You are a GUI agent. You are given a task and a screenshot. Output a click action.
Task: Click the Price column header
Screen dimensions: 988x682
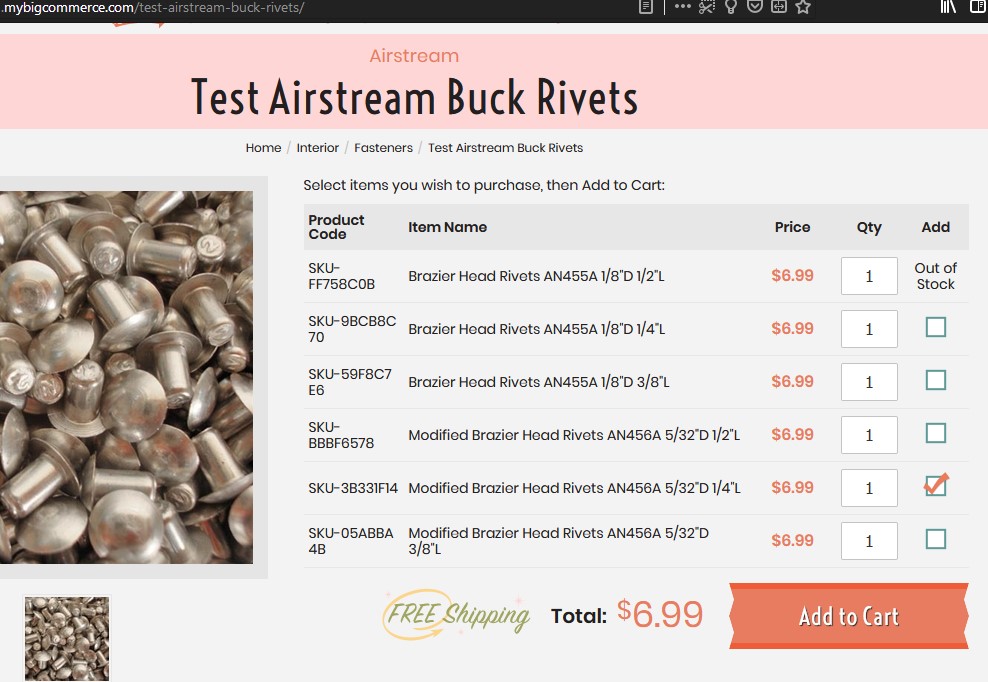[x=793, y=227]
